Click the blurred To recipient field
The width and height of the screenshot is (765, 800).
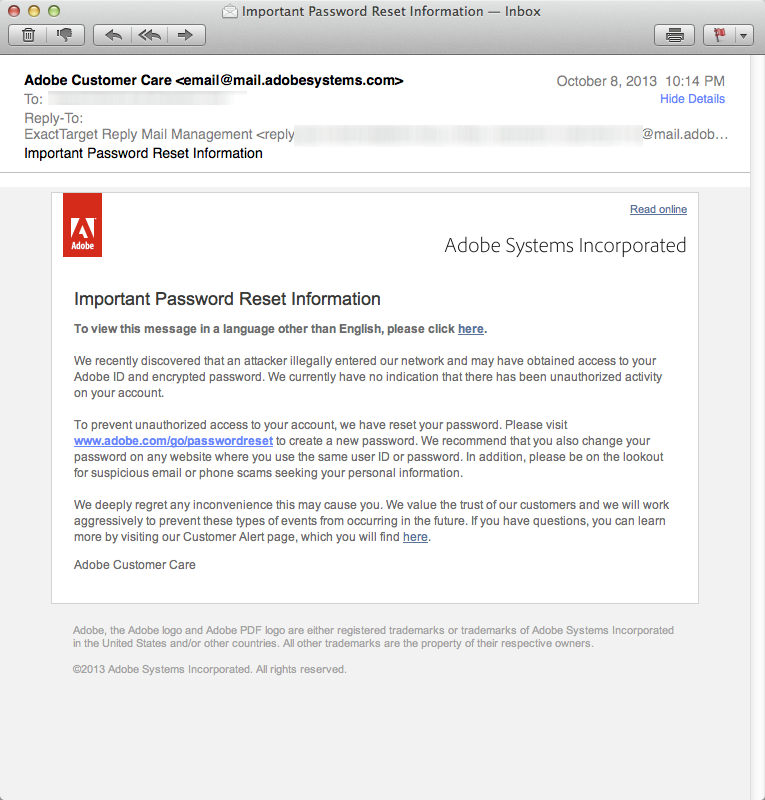tap(147, 98)
